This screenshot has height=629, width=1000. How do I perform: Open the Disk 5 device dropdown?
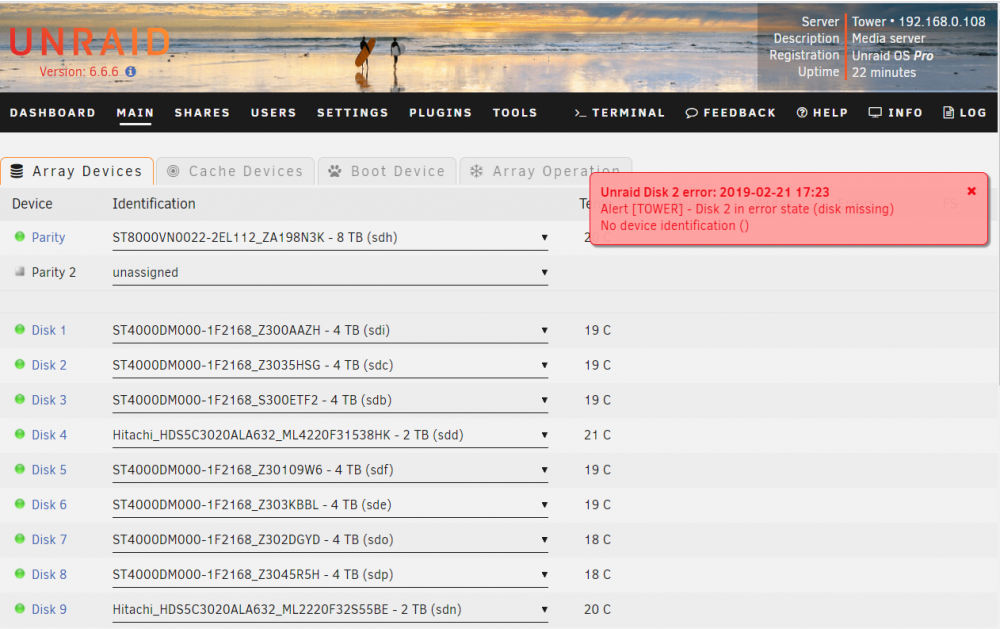click(x=330, y=471)
